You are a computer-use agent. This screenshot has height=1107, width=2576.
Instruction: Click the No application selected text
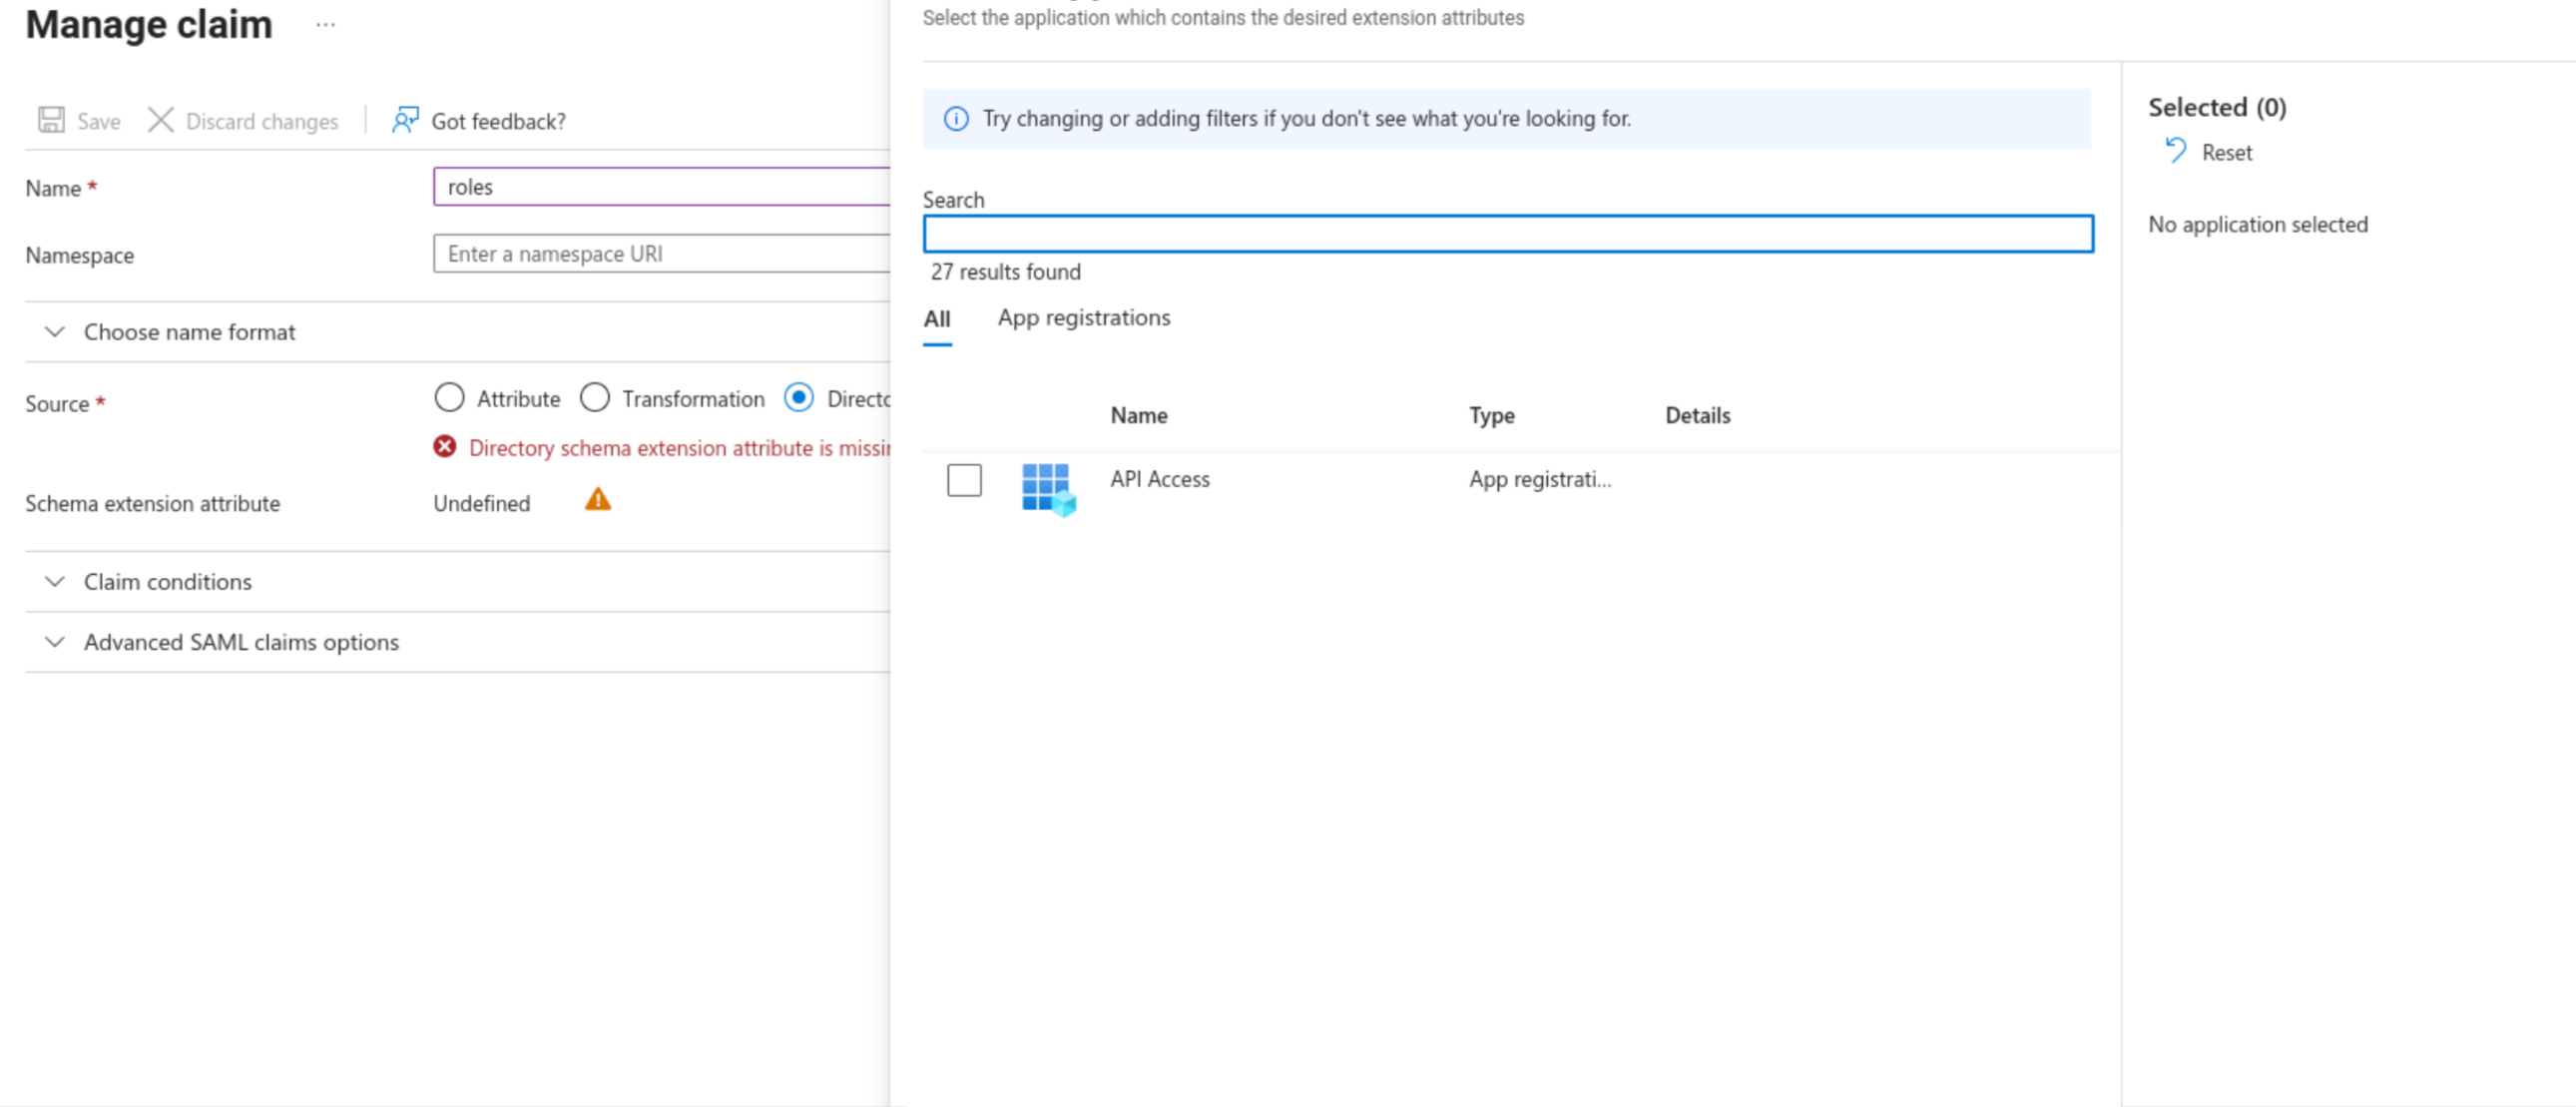click(2257, 225)
